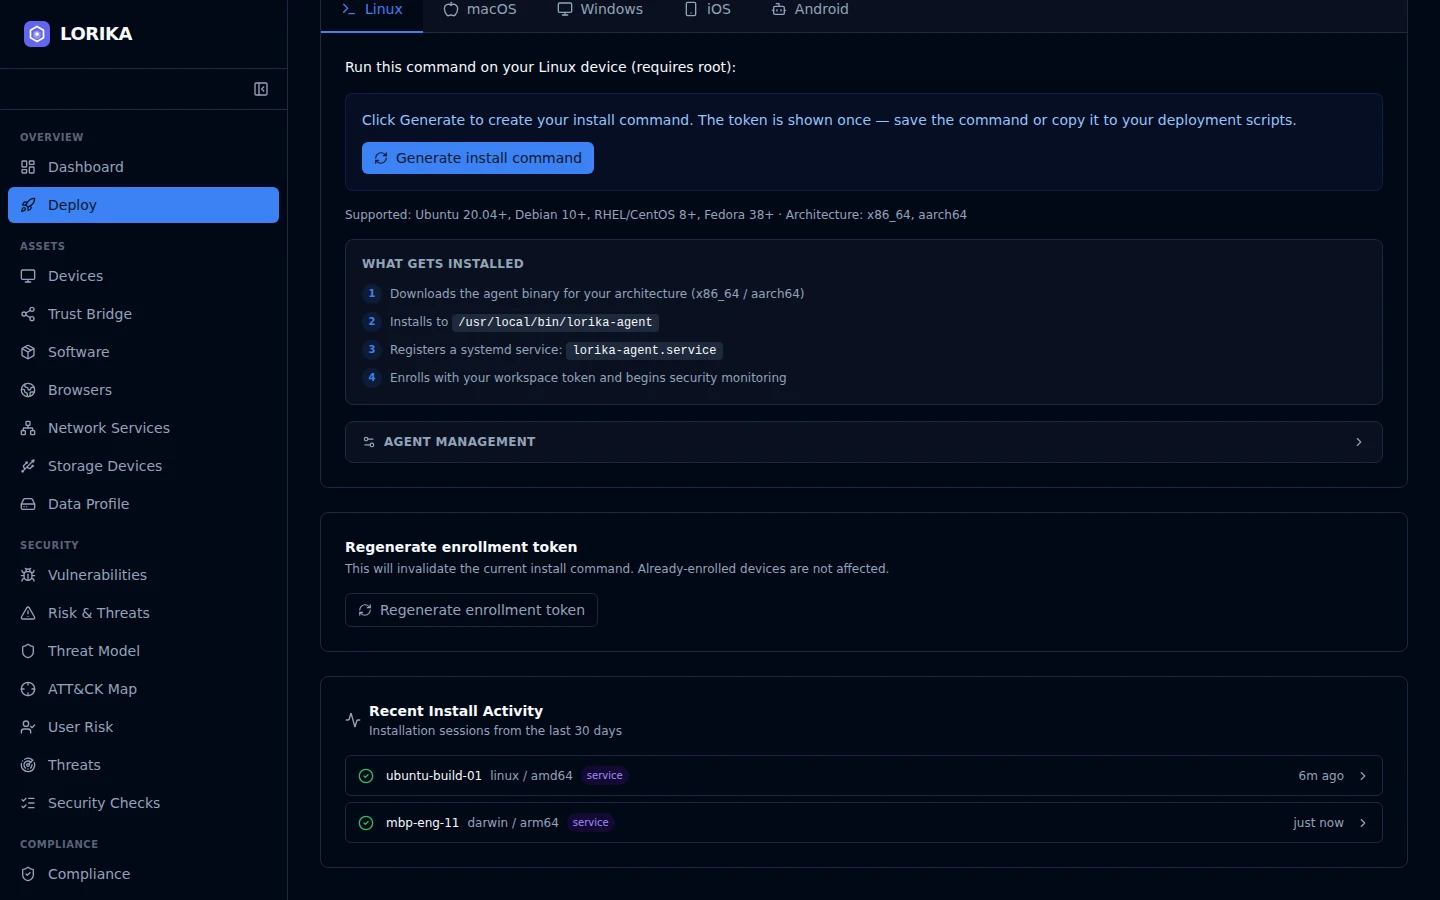Click the Deploy rocket icon
Image resolution: width=1440 pixels, height=900 pixels.
pos(28,205)
